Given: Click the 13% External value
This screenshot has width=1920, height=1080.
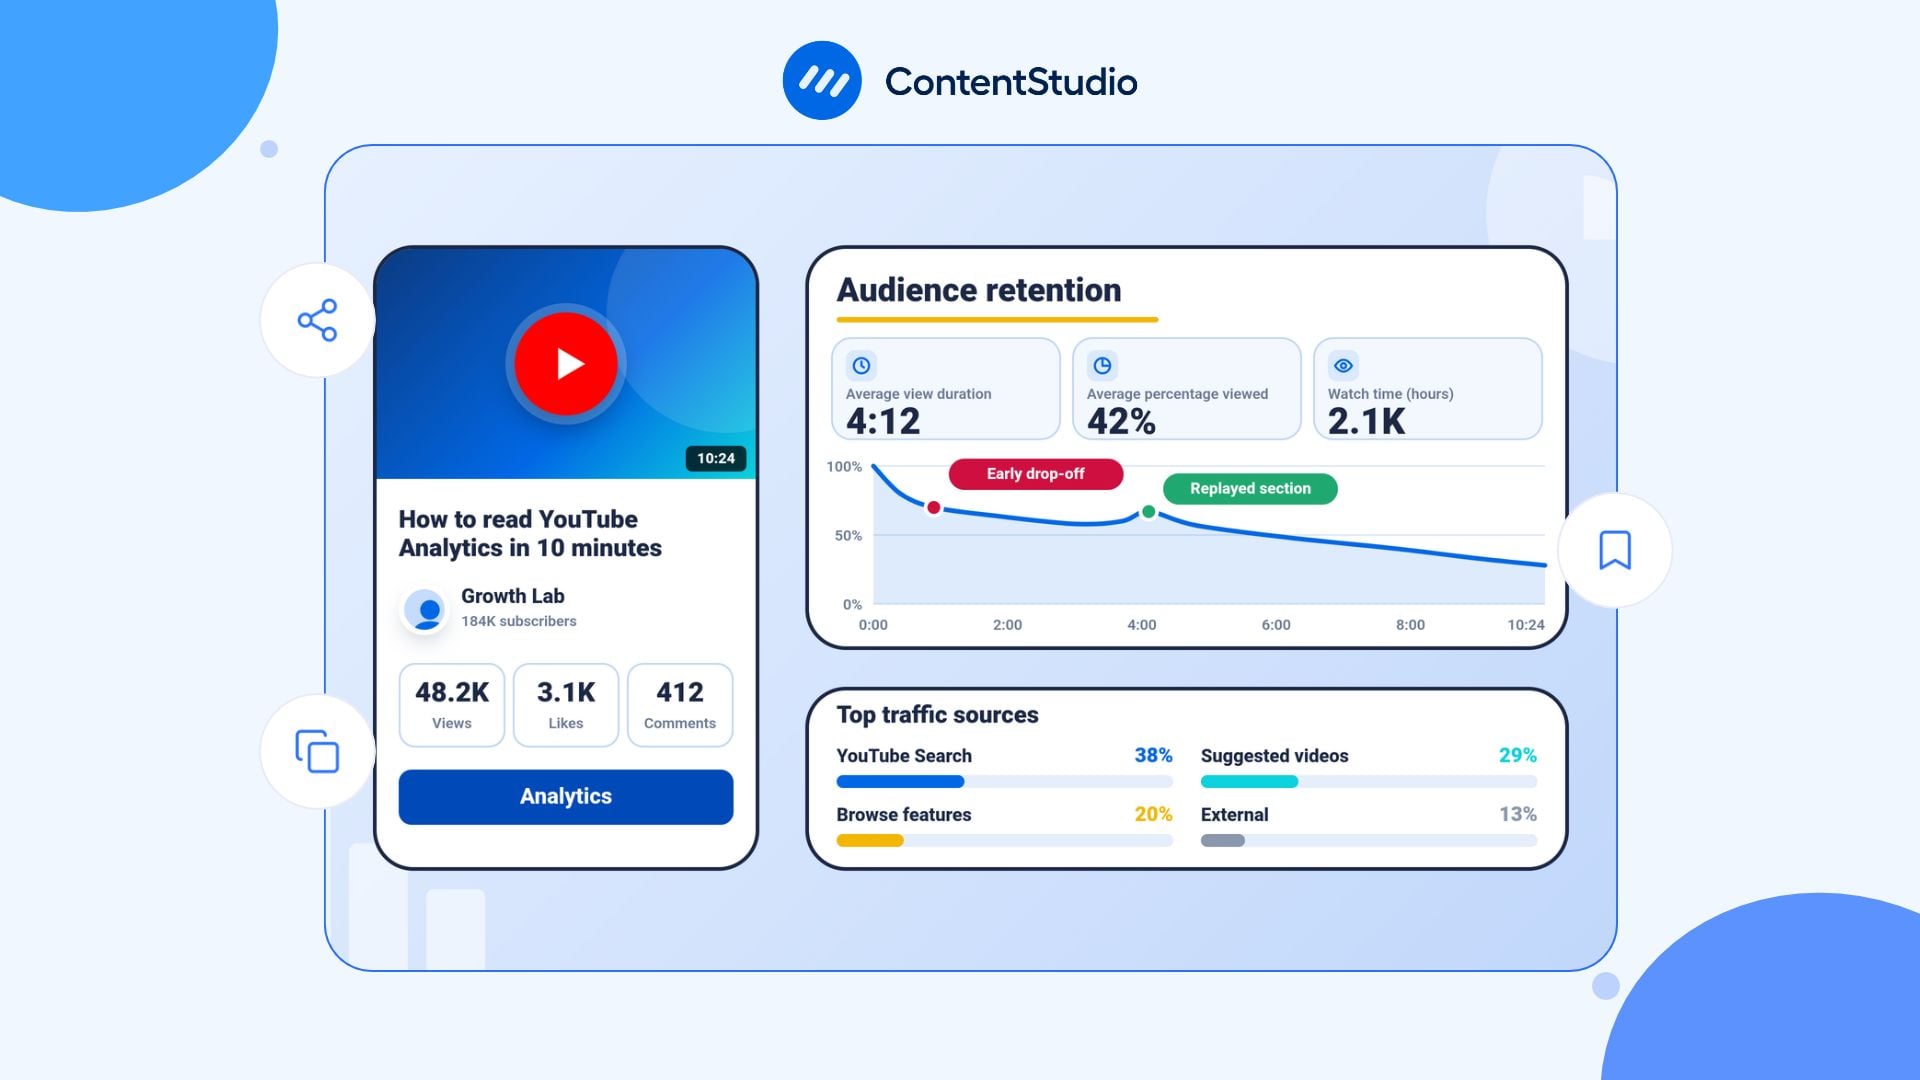Looking at the screenshot, I should pos(1518,815).
